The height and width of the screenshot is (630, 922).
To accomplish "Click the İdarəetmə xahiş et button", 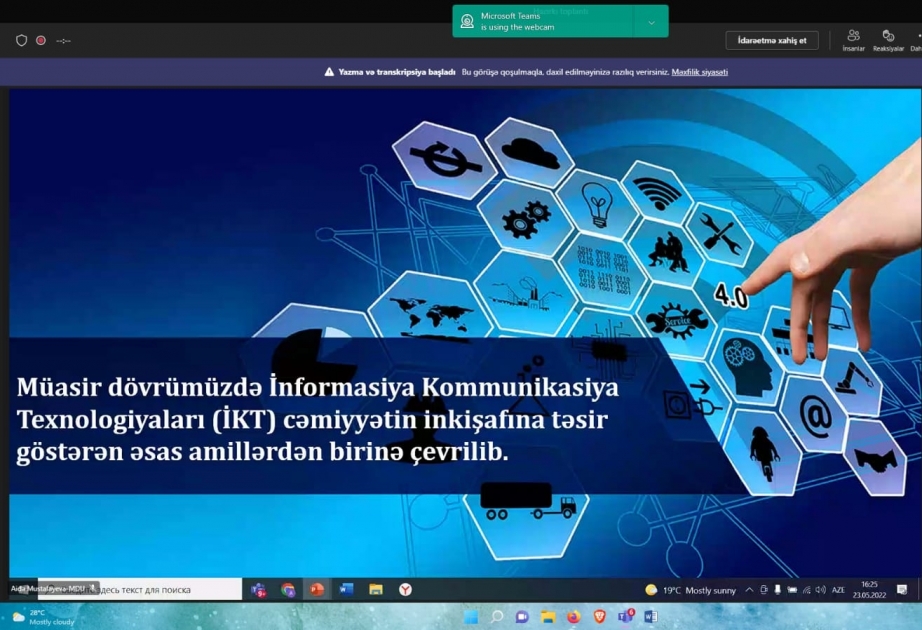I will pos(771,41).
